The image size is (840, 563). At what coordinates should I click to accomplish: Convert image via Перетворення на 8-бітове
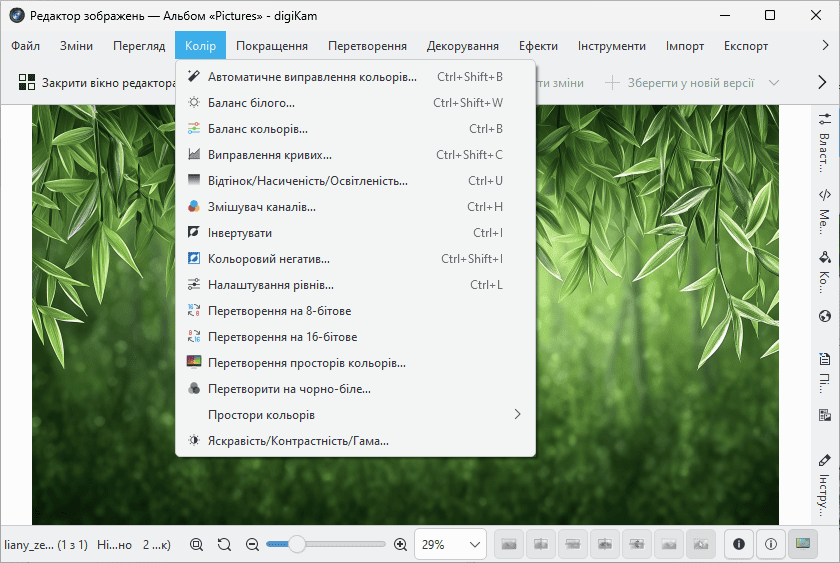(355, 311)
